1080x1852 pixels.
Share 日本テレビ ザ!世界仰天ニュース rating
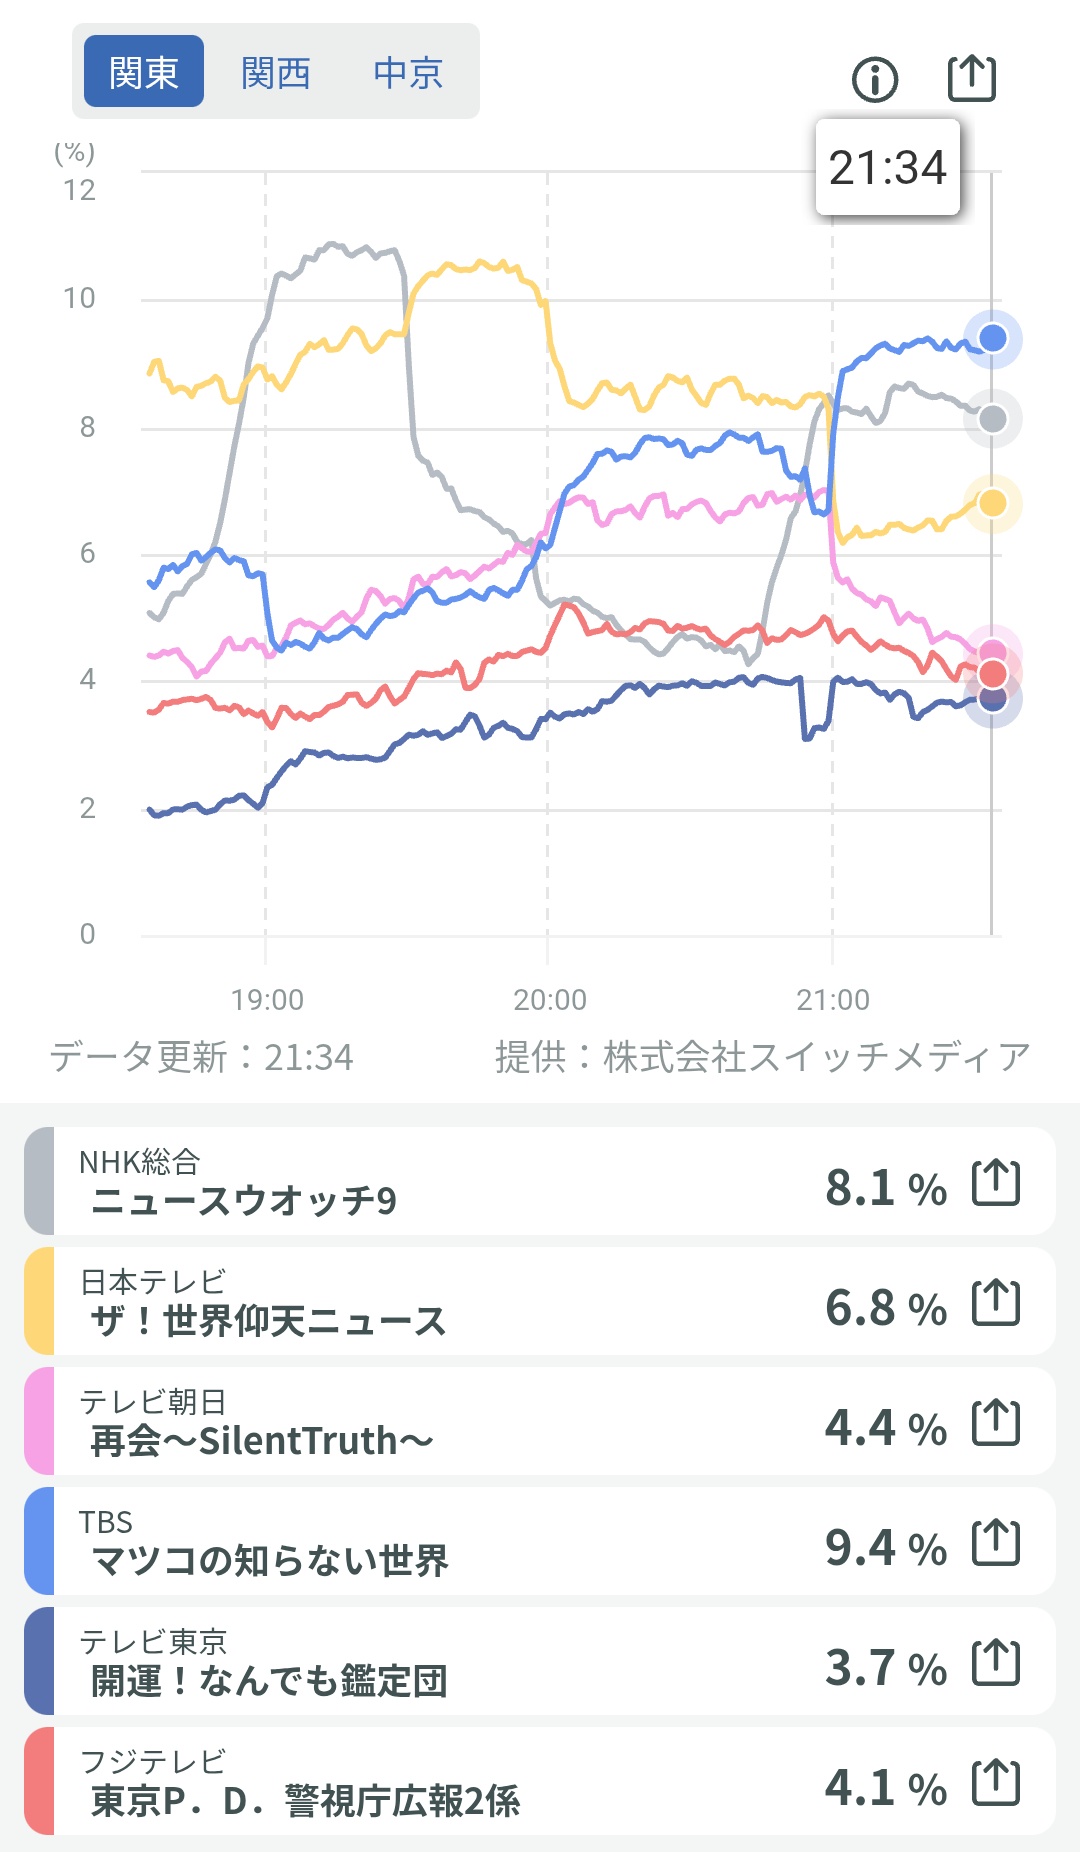(996, 1303)
